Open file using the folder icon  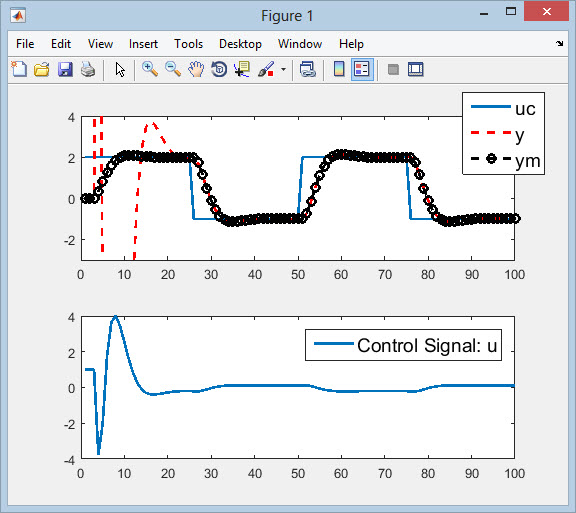[x=42, y=69]
